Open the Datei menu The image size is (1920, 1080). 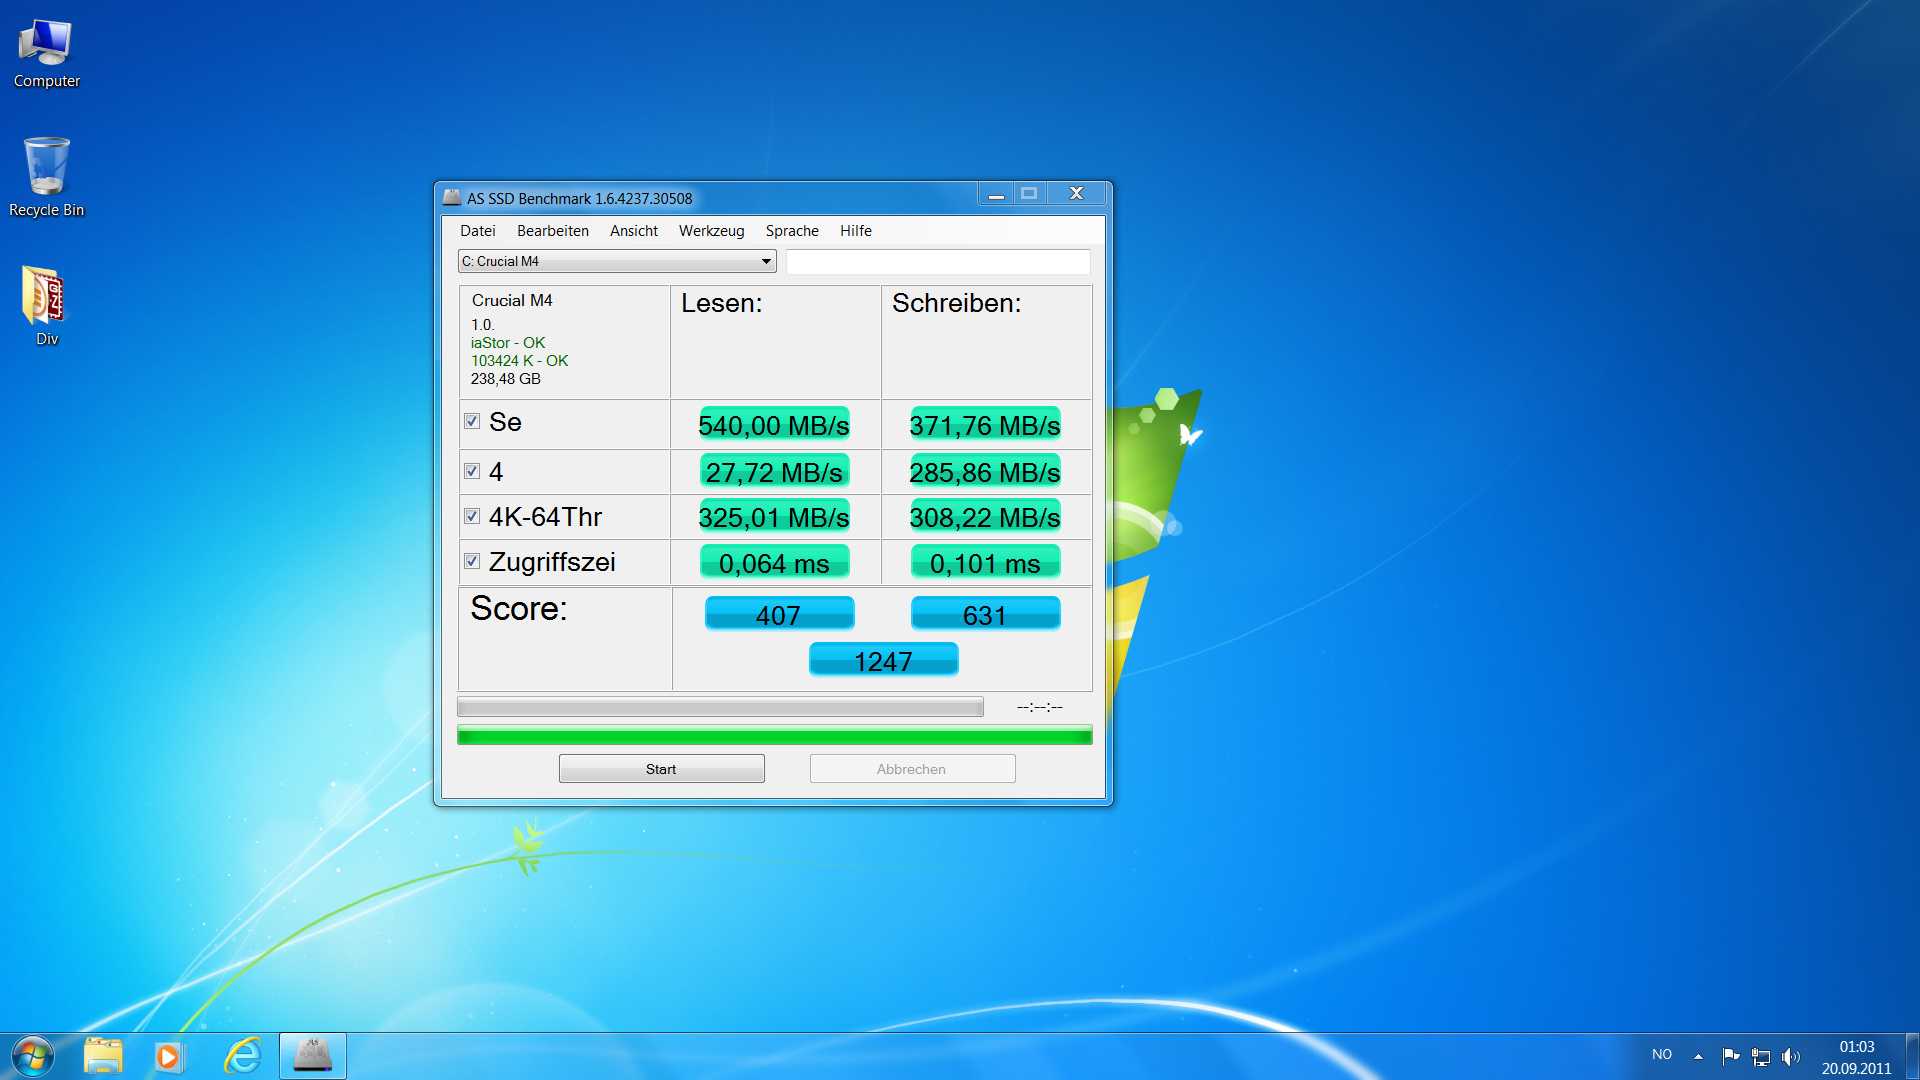[478, 231]
